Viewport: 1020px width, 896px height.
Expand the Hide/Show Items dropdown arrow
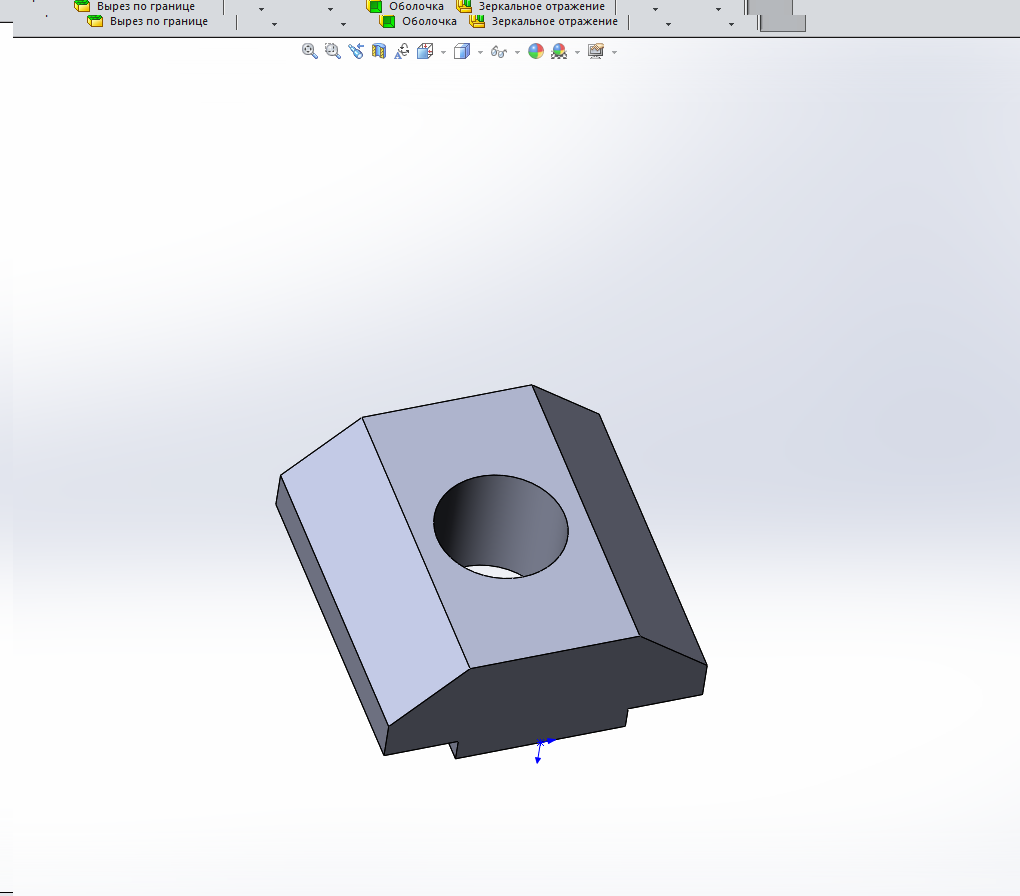click(517, 52)
